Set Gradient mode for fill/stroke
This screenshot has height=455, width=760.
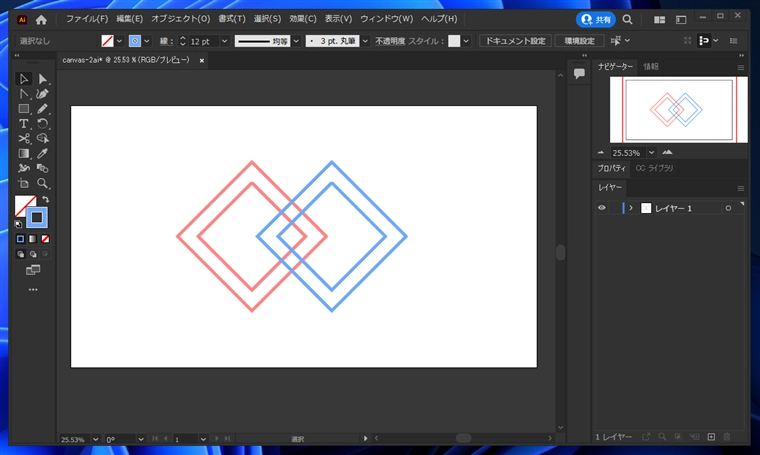pos(32,239)
